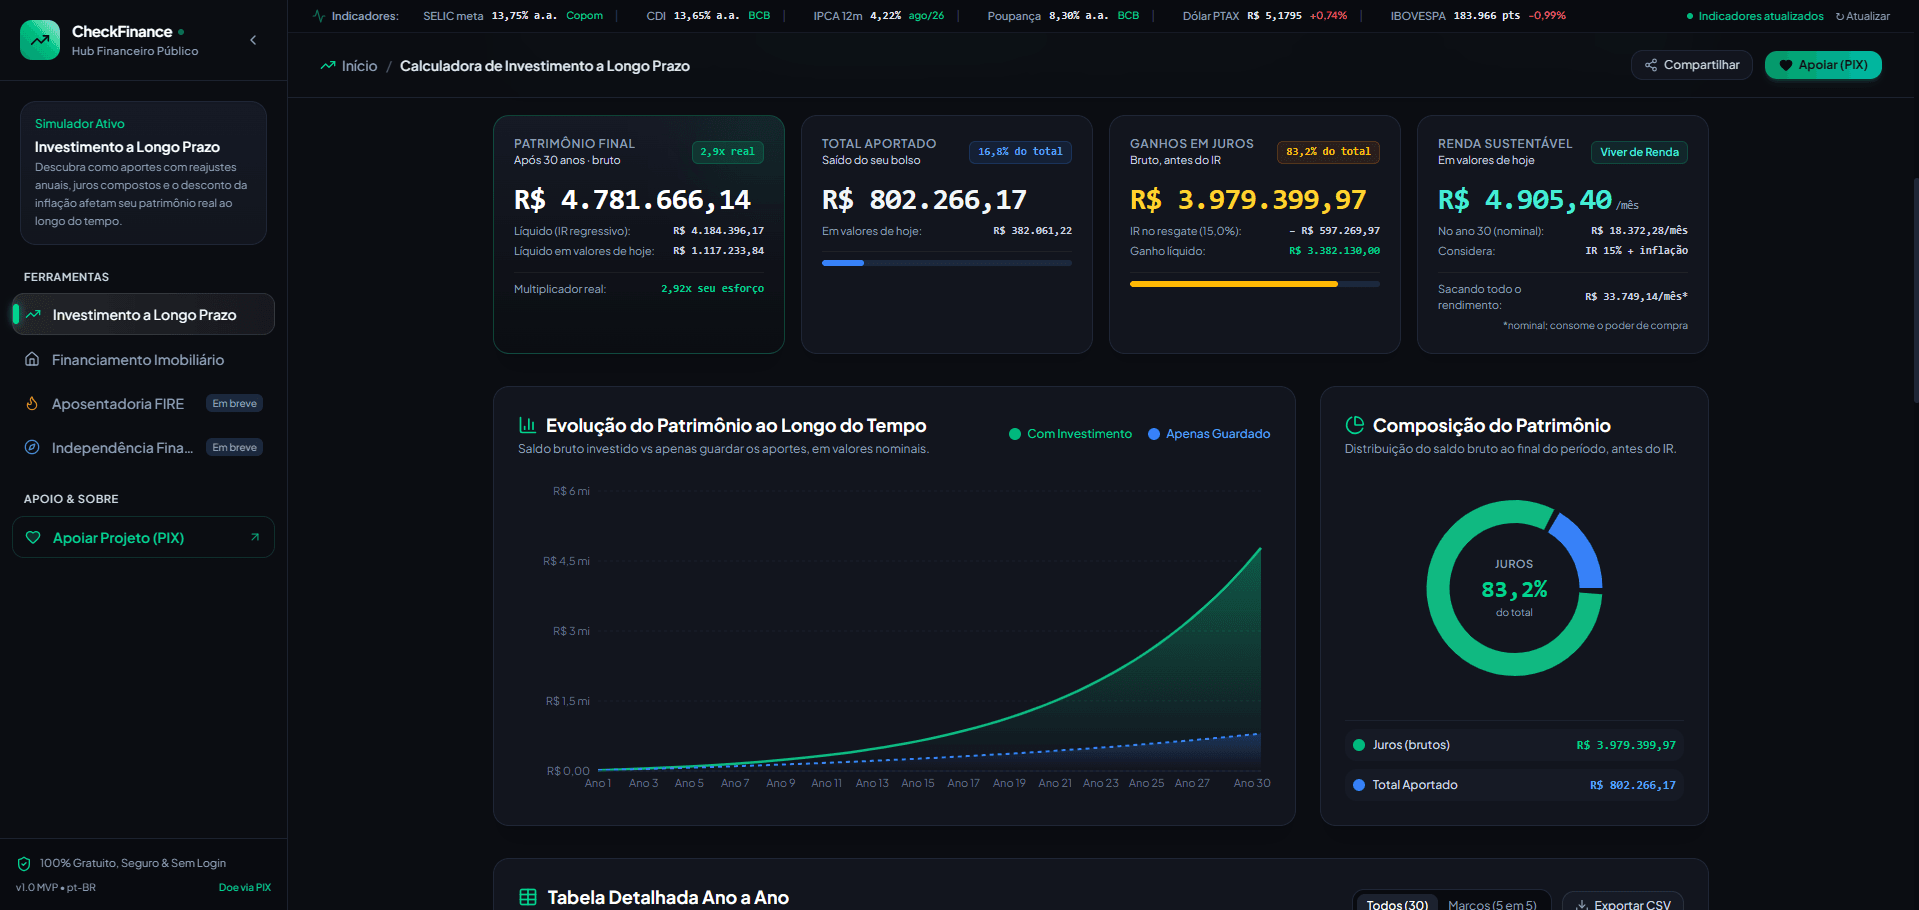Click the house icon beside Financiamento Imobiliário
This screenshot has height=910, width=1919.
click(32, 359)
